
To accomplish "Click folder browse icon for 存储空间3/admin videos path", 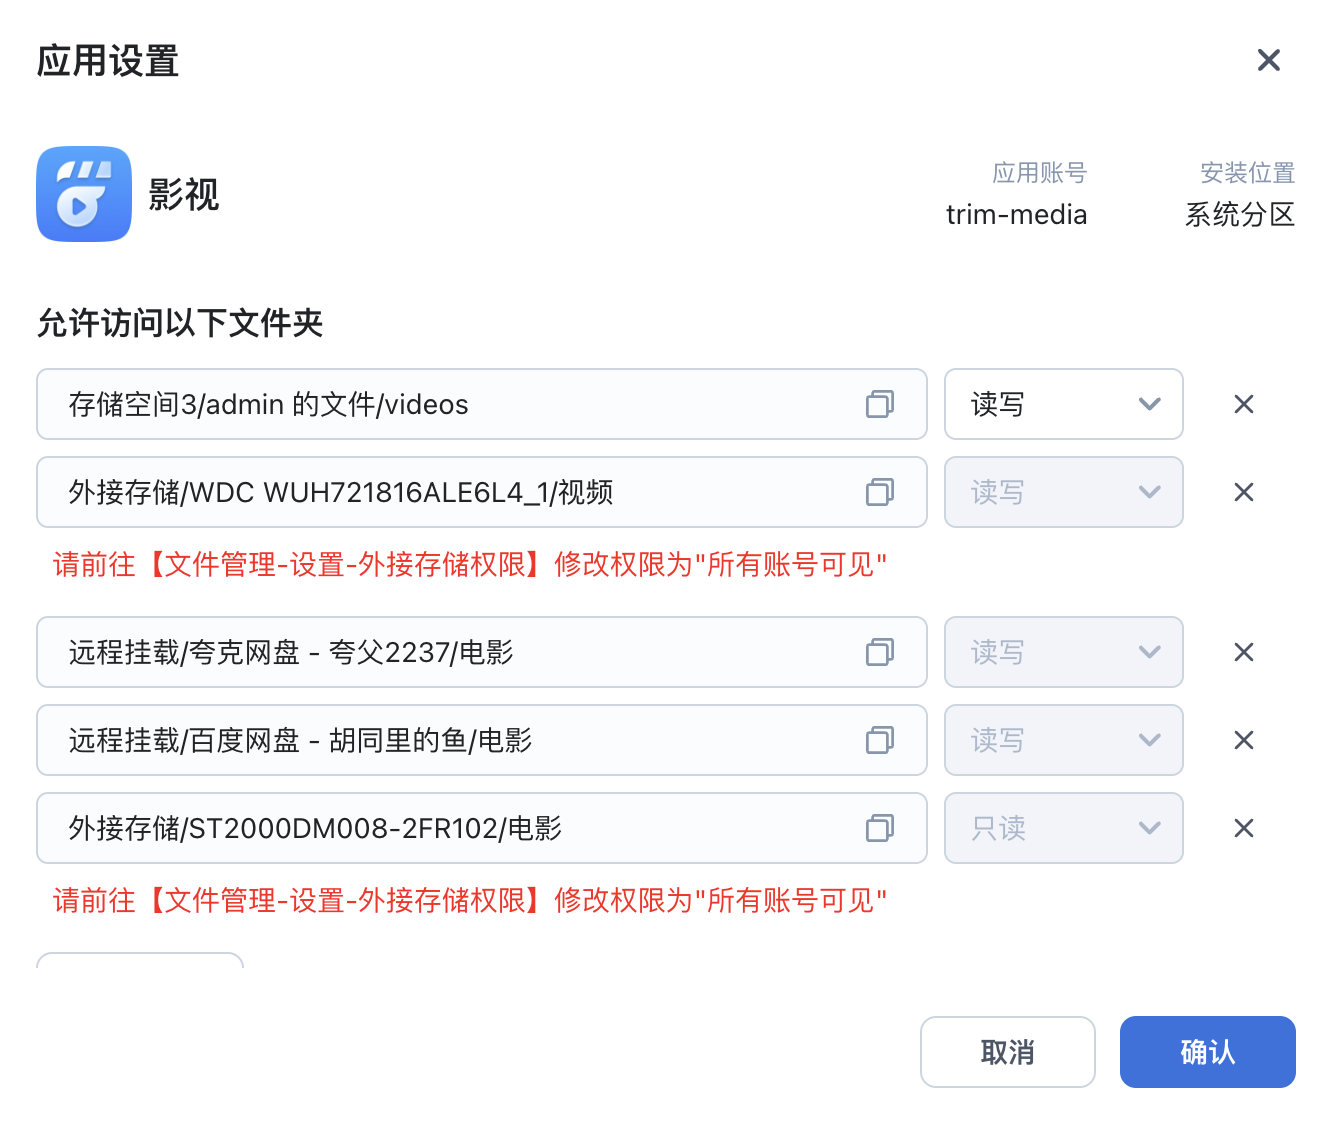I will click(880, 404).
